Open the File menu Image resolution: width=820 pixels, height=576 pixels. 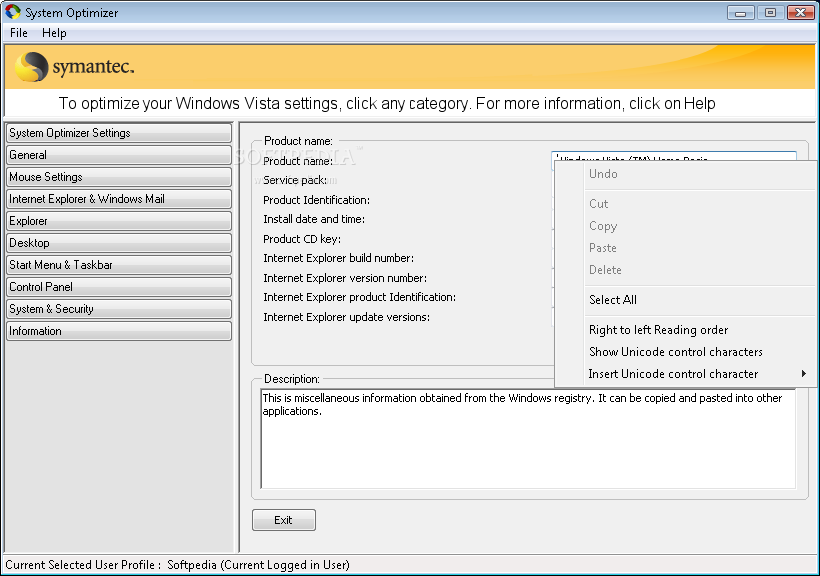point(18,33)
